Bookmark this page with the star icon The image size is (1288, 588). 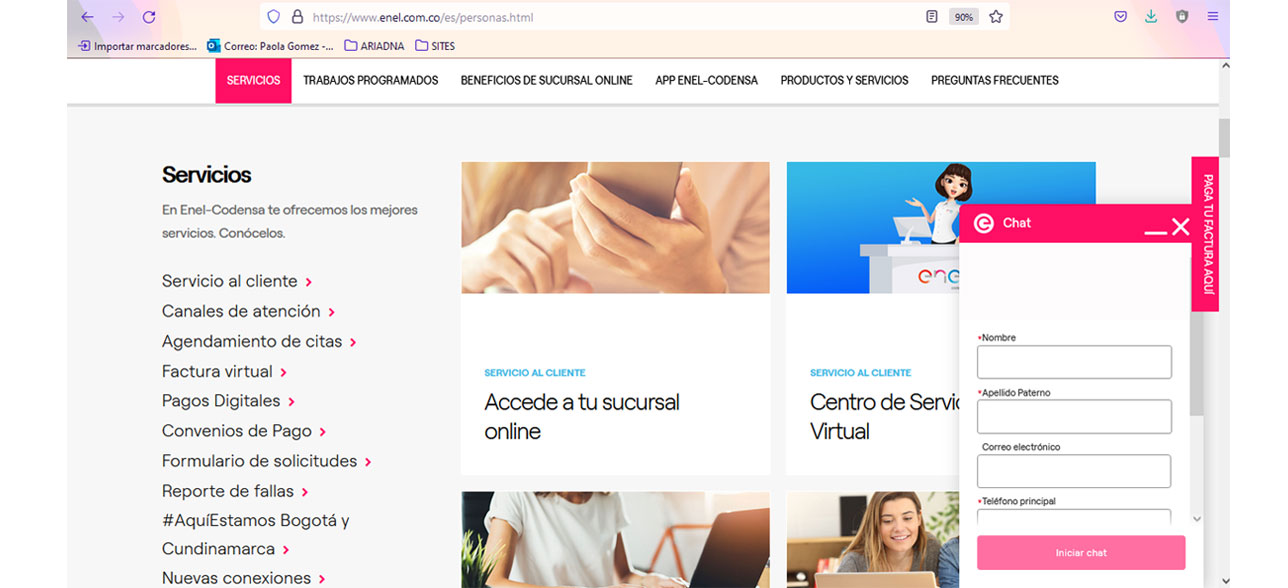point(996,17)
